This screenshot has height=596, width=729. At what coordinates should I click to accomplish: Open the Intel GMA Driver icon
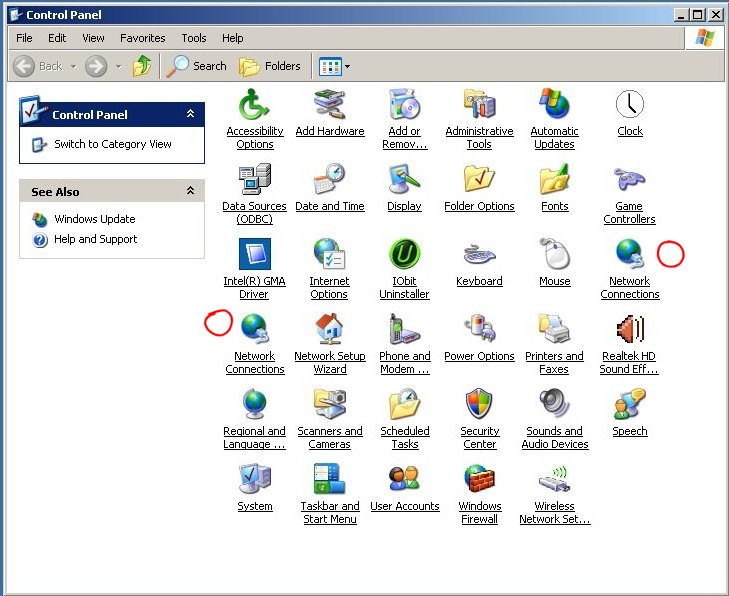point(254,255)
